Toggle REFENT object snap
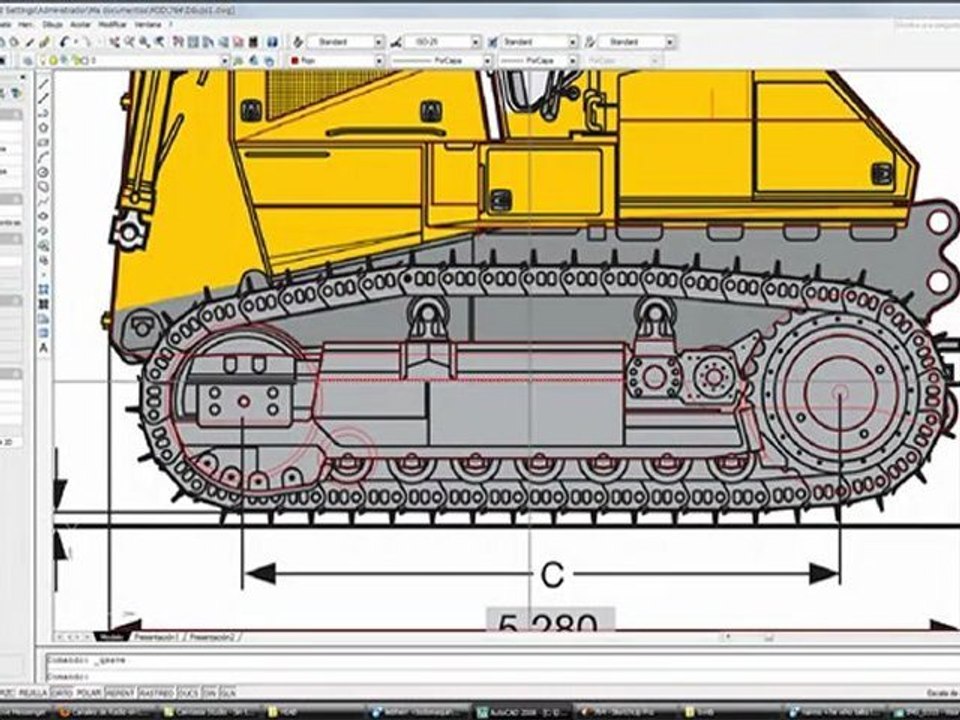 (x=121, y=693)
